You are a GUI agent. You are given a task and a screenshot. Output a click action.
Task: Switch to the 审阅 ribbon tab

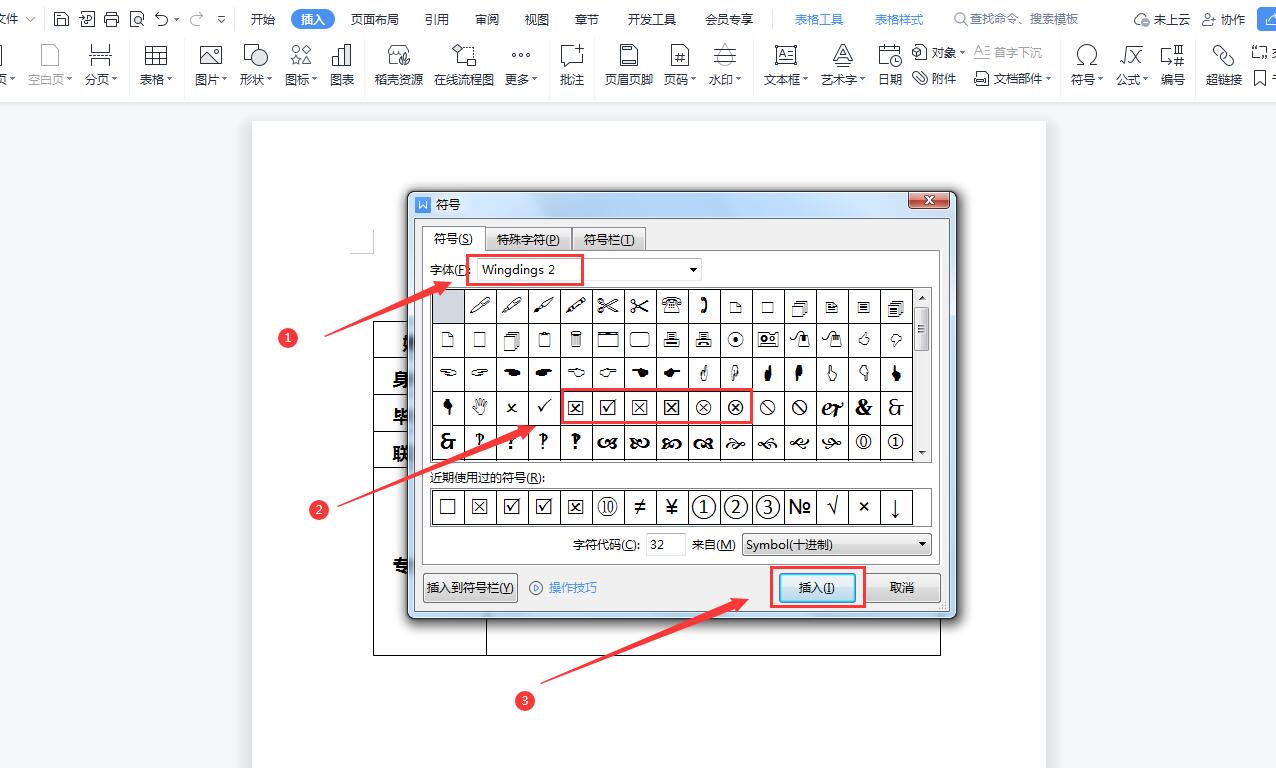point(487,20)
